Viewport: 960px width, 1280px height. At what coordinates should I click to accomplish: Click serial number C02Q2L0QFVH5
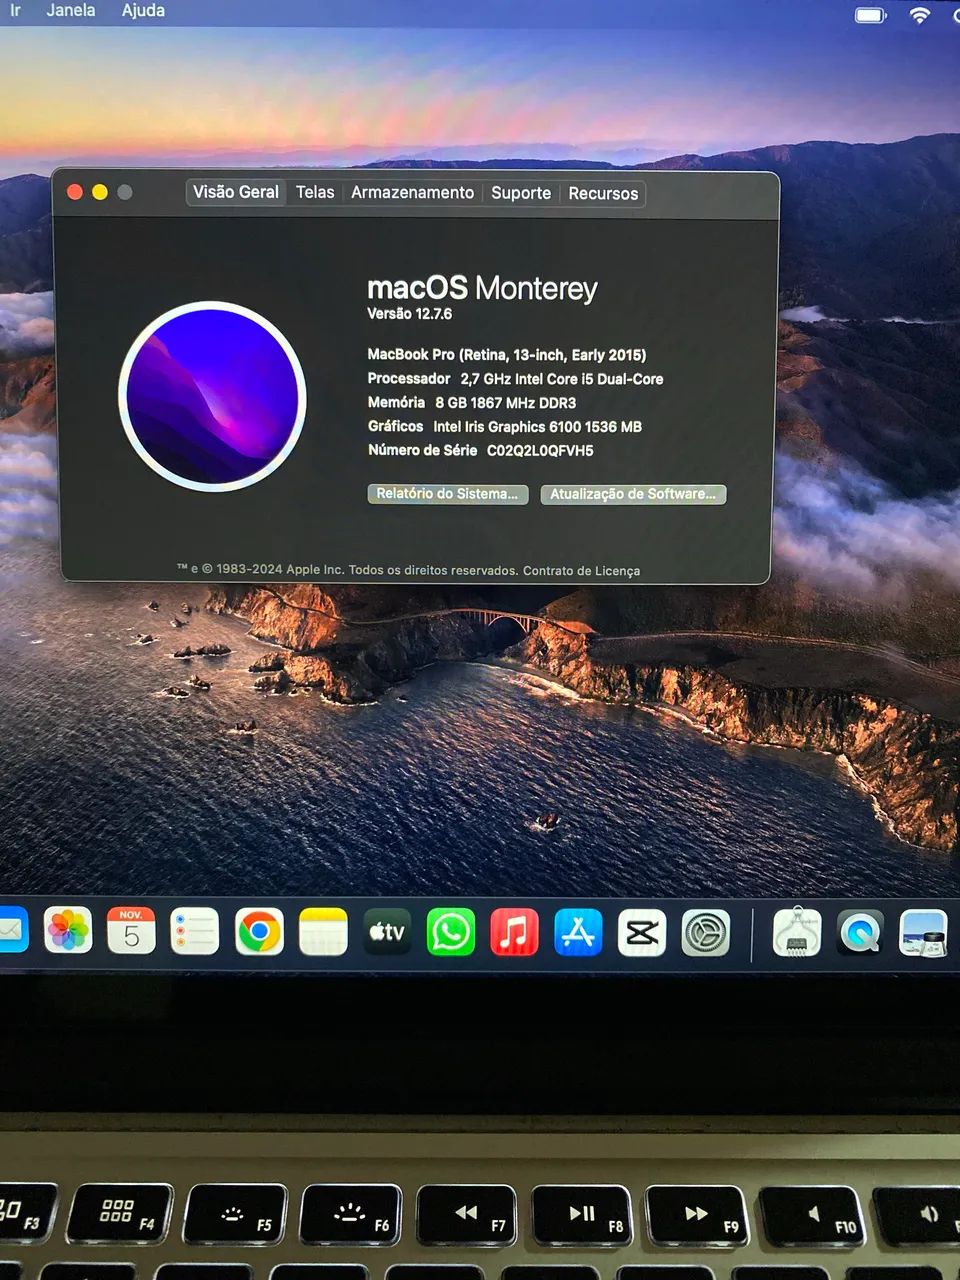point(540,451)
